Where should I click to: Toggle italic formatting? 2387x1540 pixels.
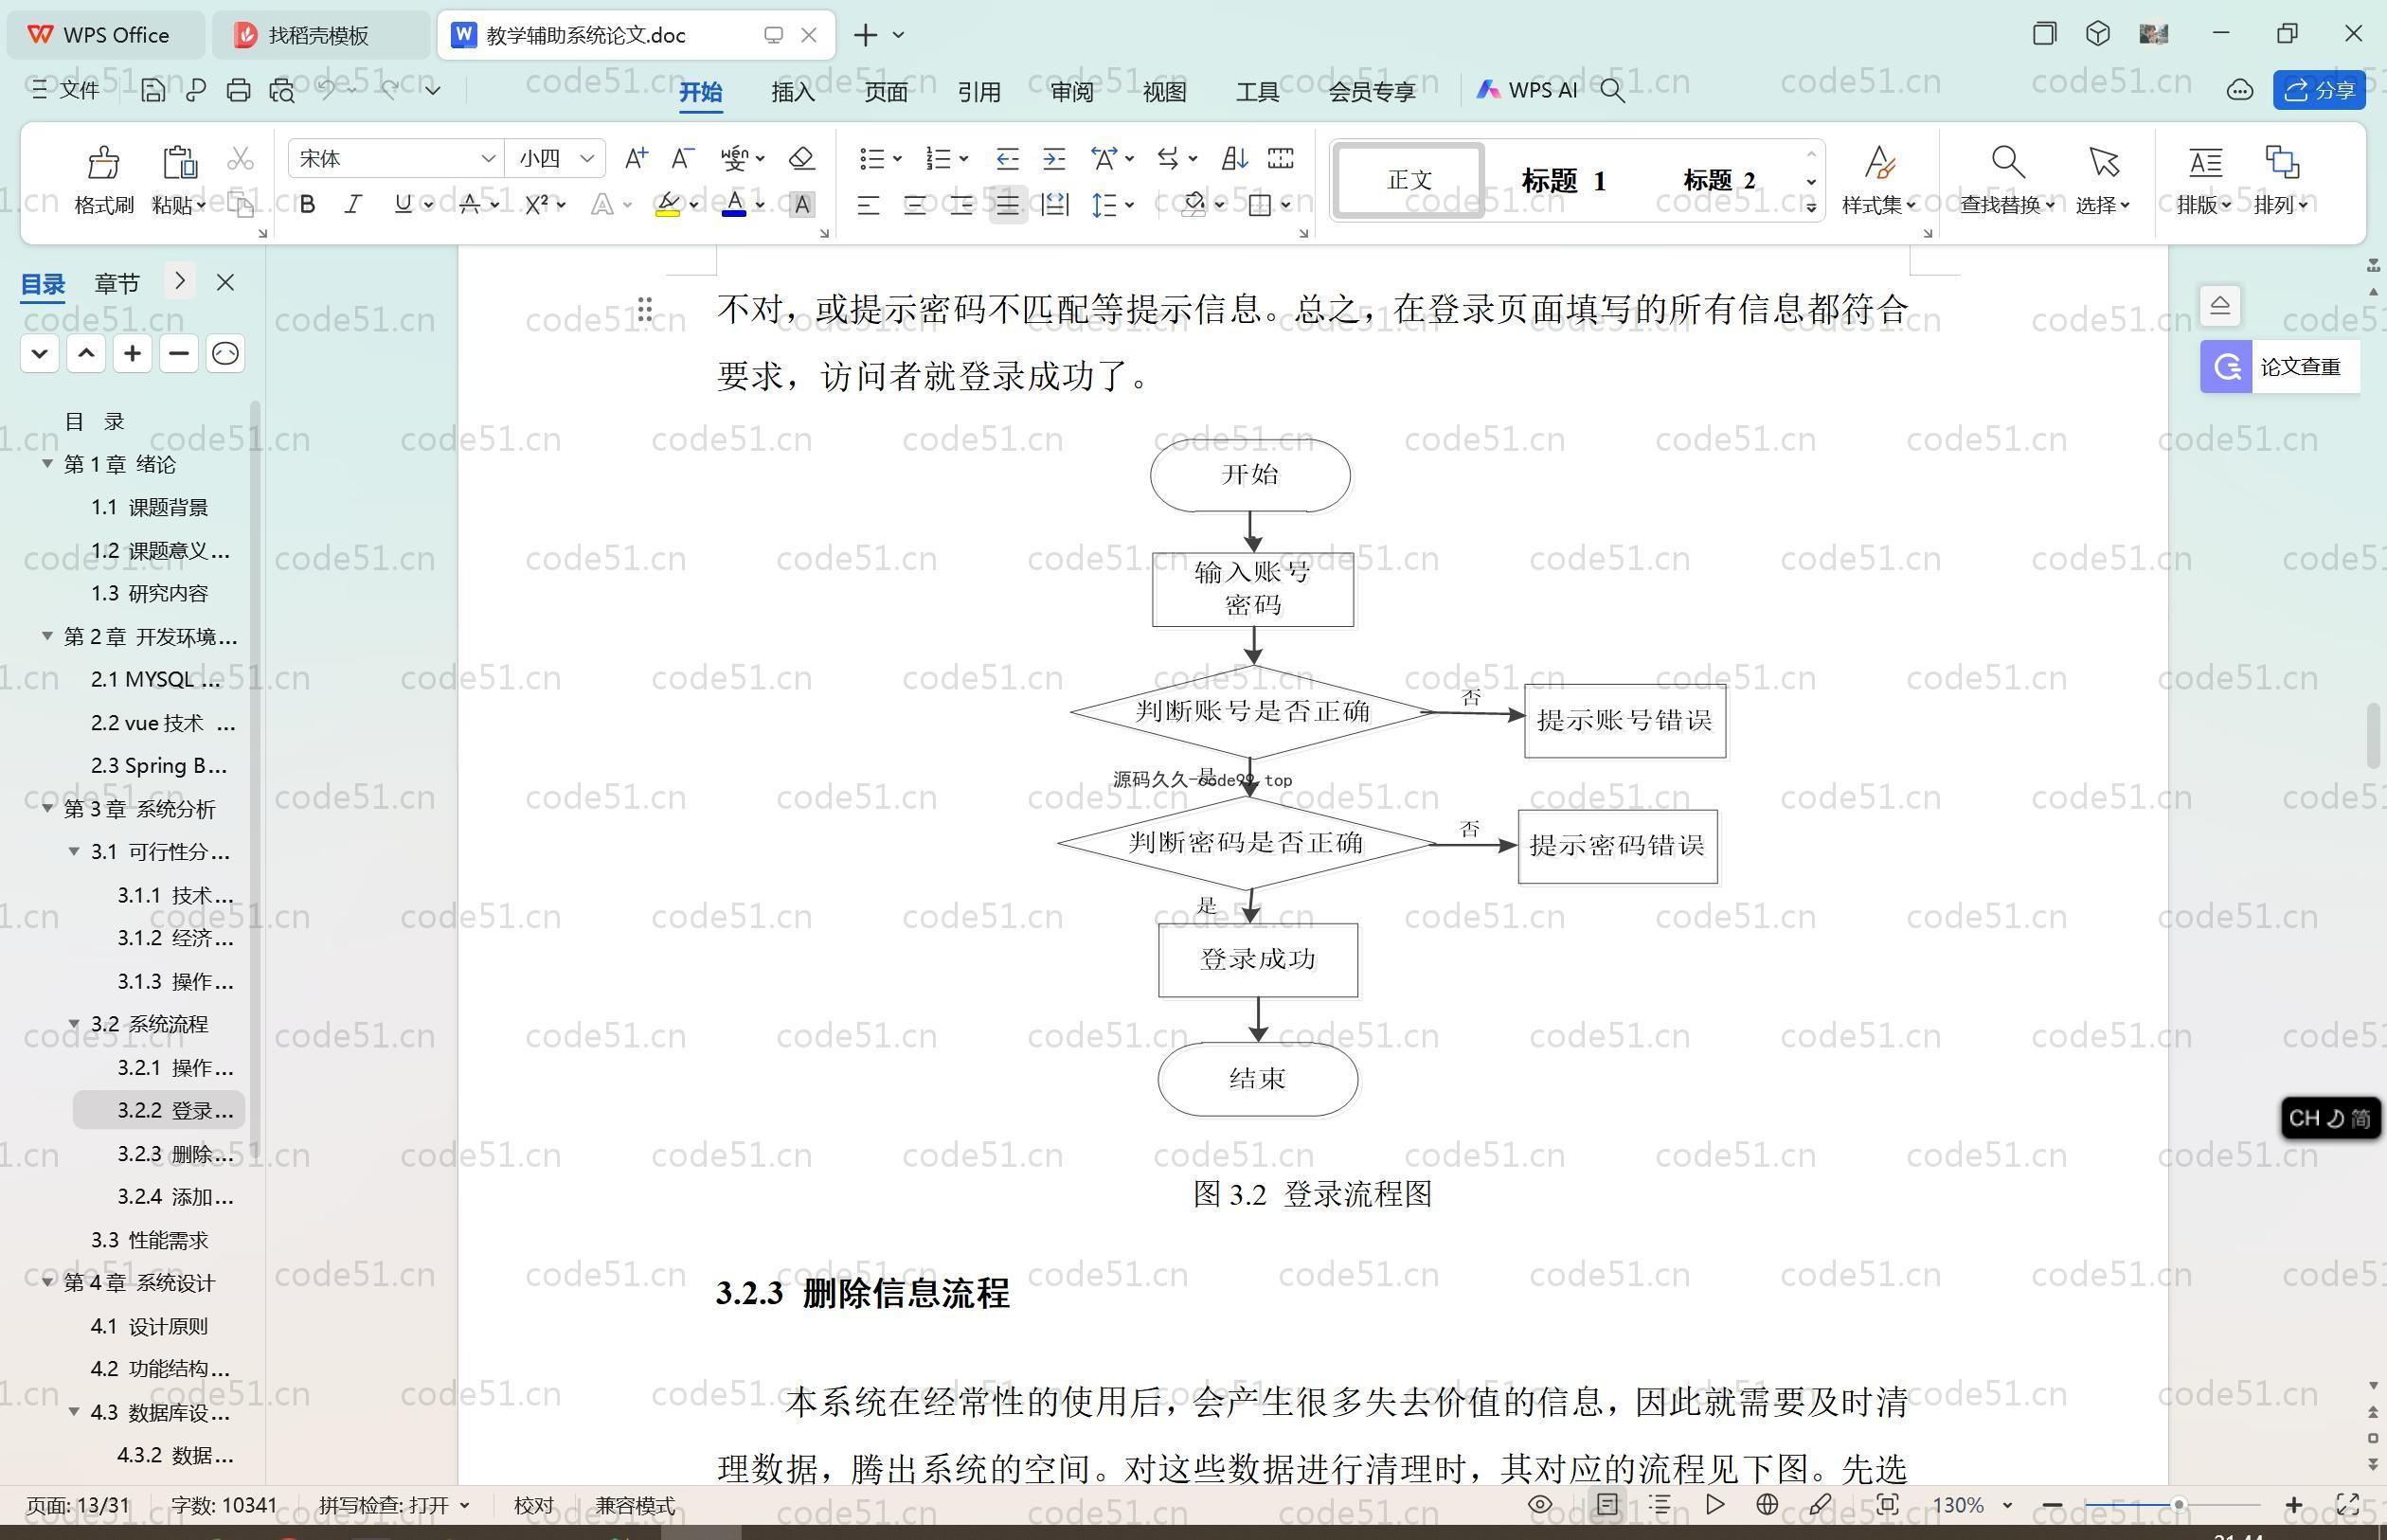353,204
